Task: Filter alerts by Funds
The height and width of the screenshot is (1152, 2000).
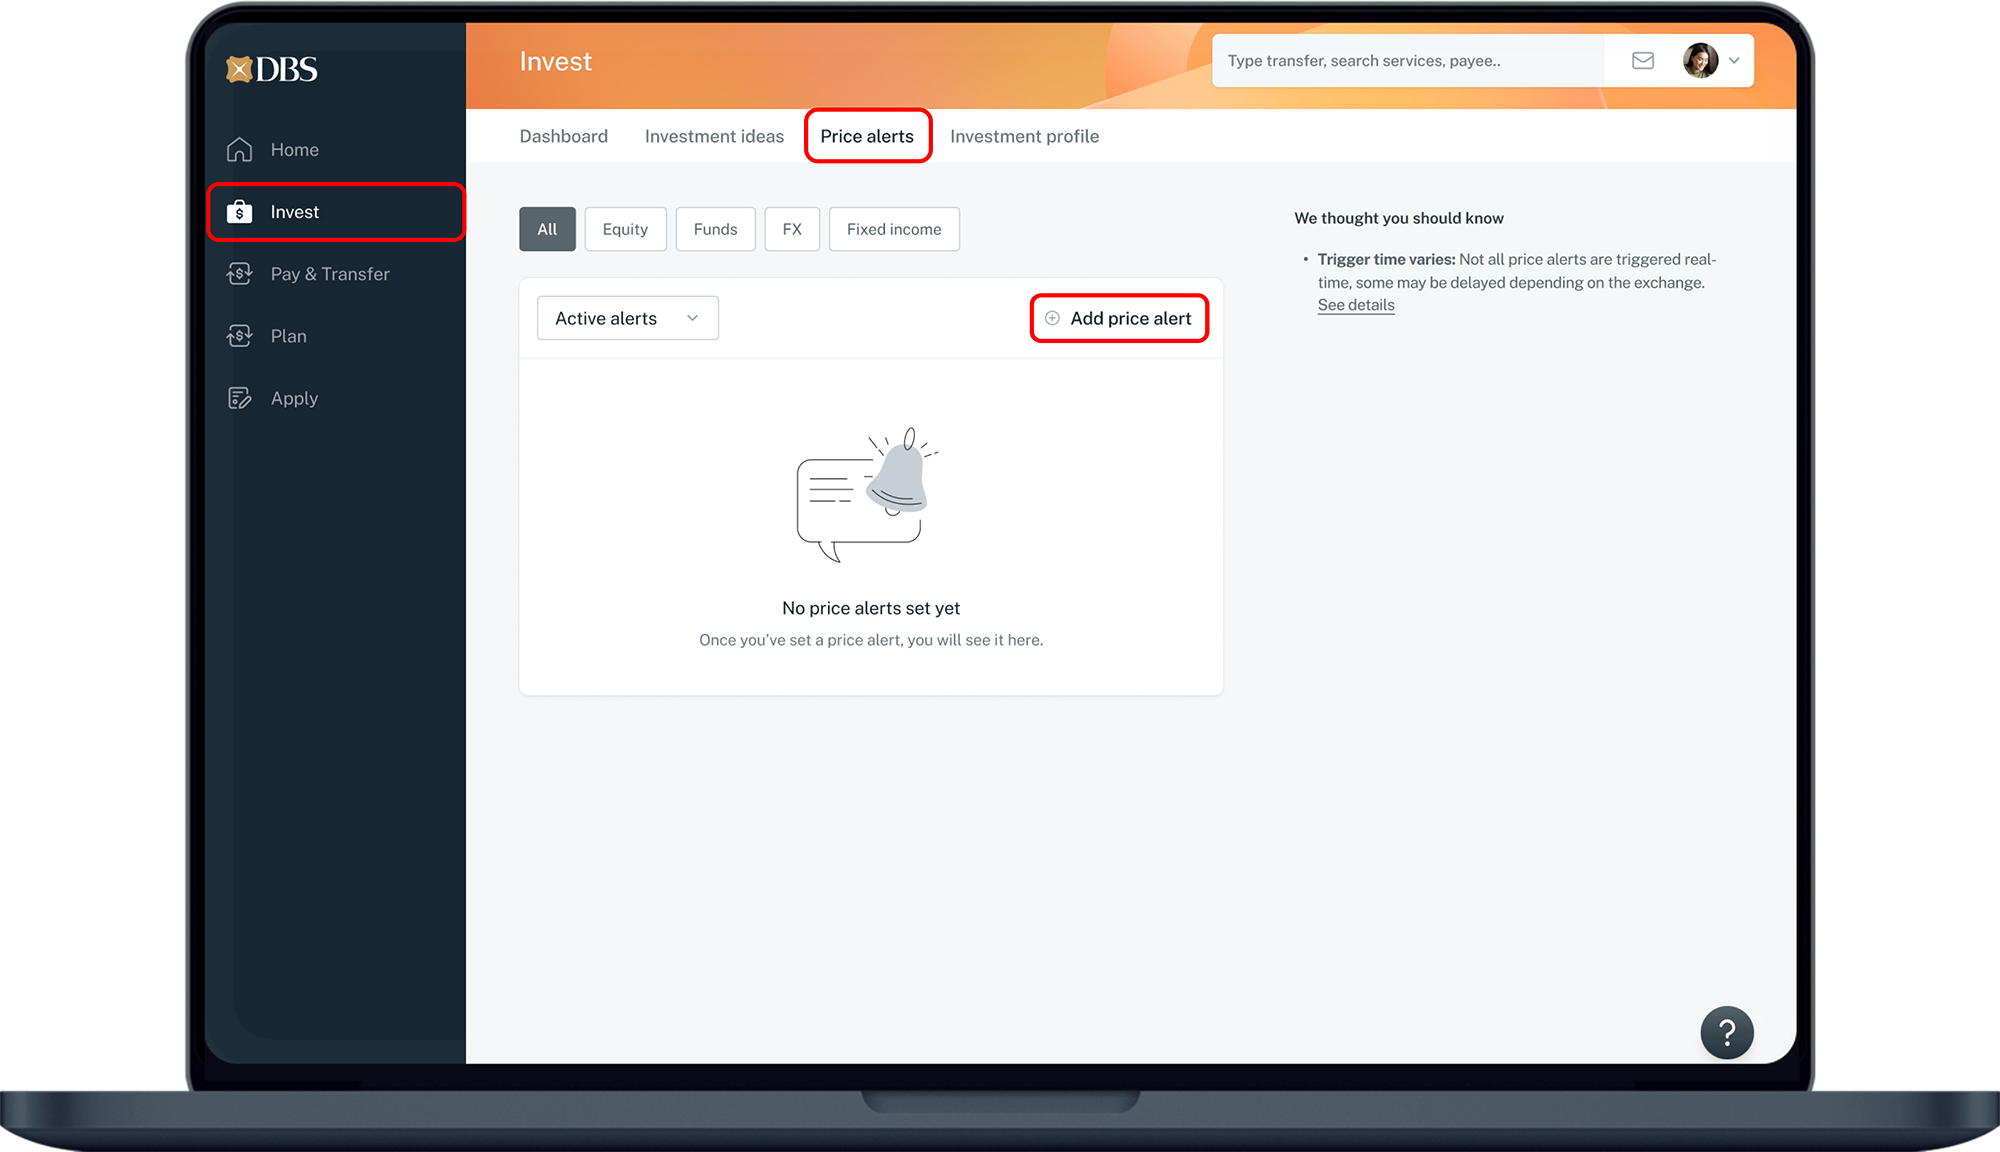Action: 715,229
